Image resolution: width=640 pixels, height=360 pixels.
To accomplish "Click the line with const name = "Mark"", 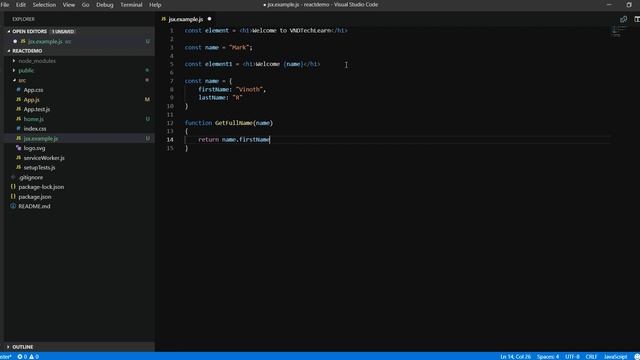I will point(219,47).
